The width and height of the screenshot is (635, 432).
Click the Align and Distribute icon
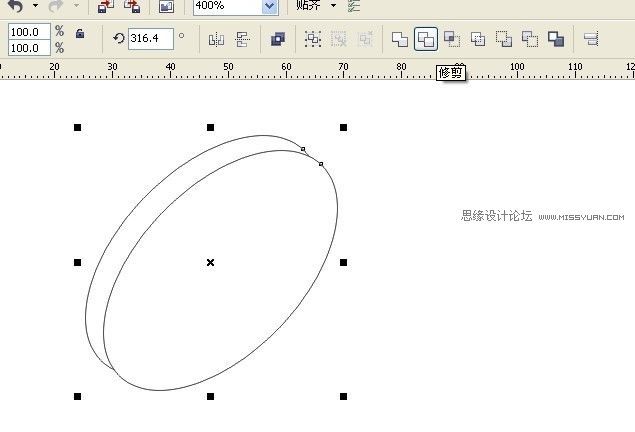pyautogui.click(x=590, y=39)
